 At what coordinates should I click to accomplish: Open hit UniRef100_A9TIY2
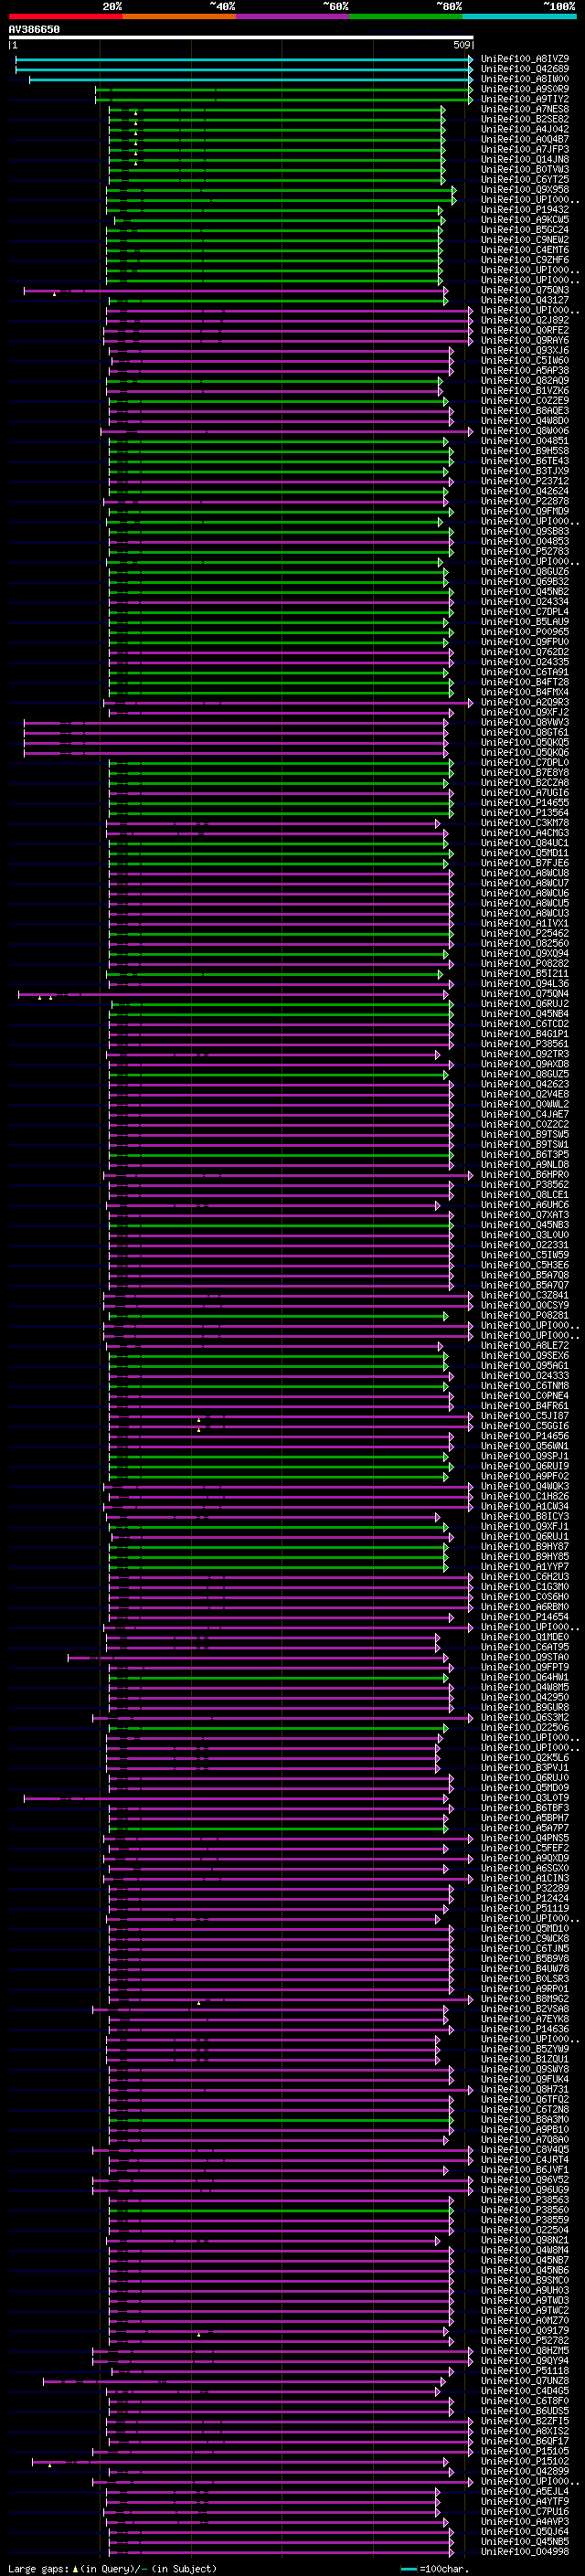point(525,99)
